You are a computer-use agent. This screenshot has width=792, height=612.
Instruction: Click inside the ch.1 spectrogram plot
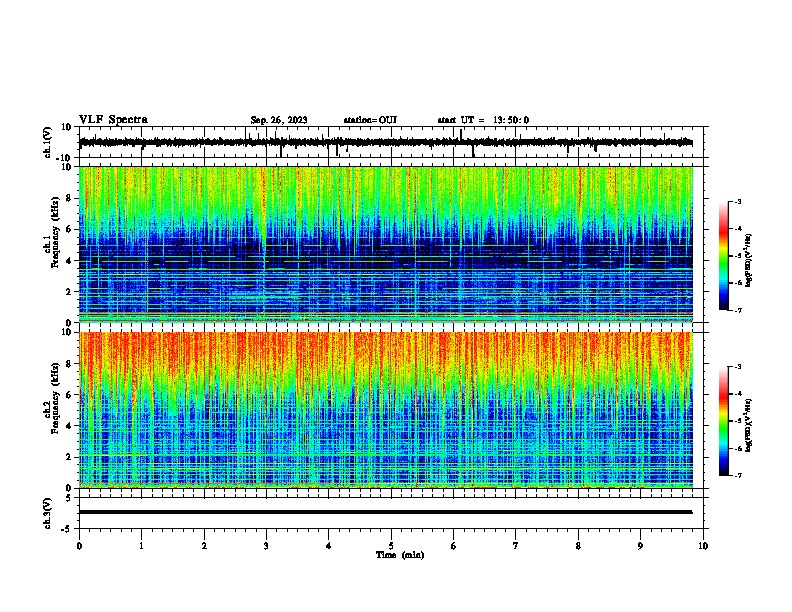coord(385,244)
